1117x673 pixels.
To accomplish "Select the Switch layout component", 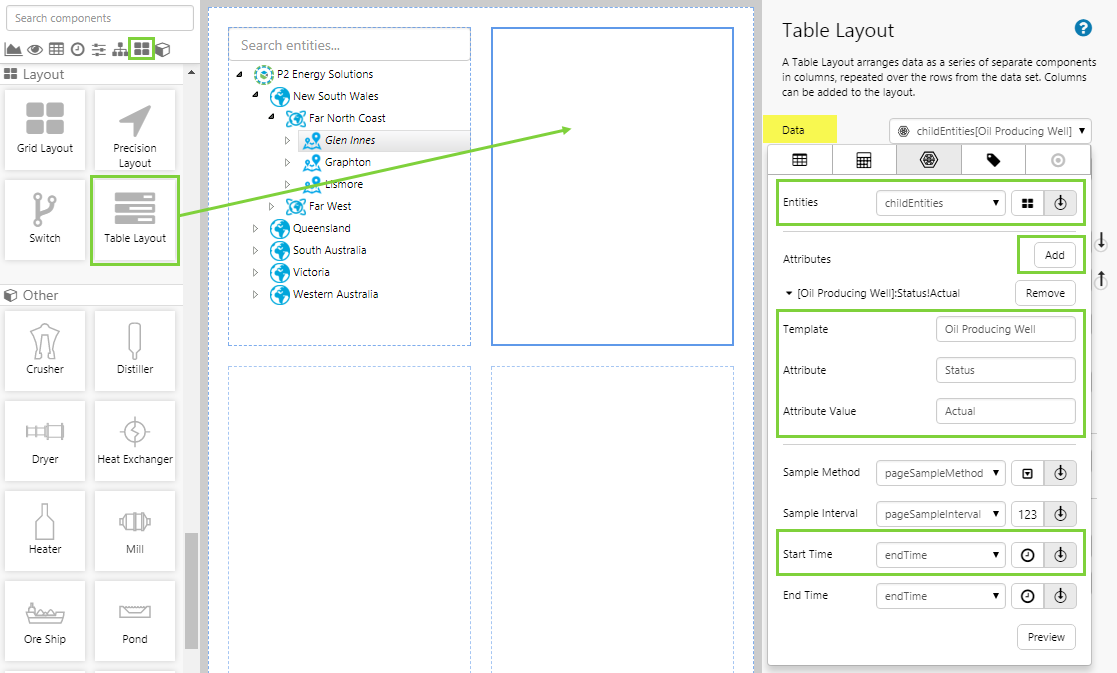I will tap(45, 219).
